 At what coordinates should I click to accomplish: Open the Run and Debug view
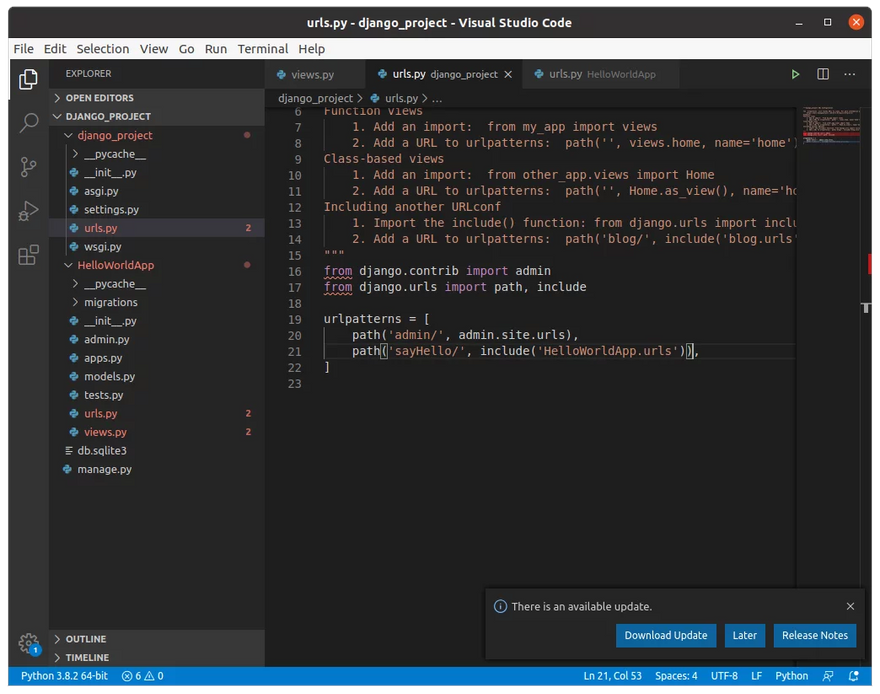point(28,211)
